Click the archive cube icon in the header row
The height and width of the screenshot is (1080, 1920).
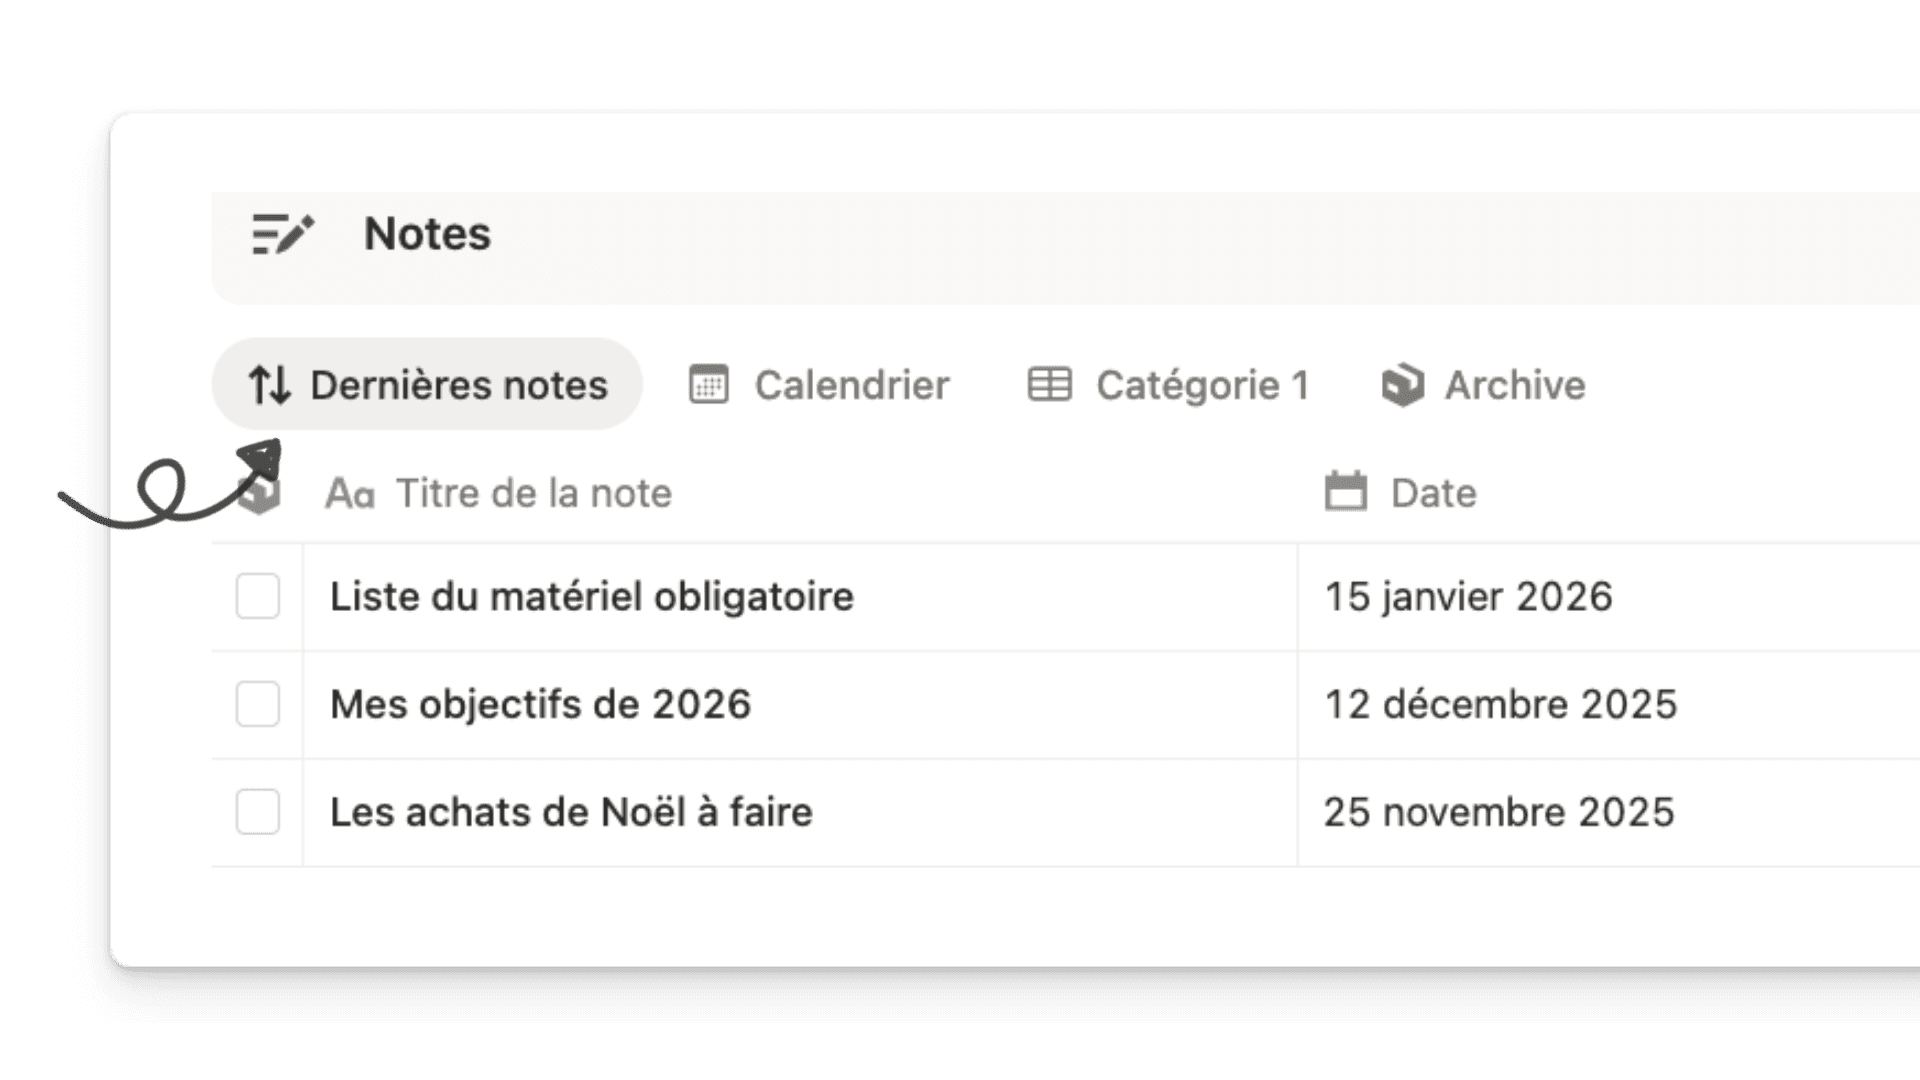coord(259,494)
